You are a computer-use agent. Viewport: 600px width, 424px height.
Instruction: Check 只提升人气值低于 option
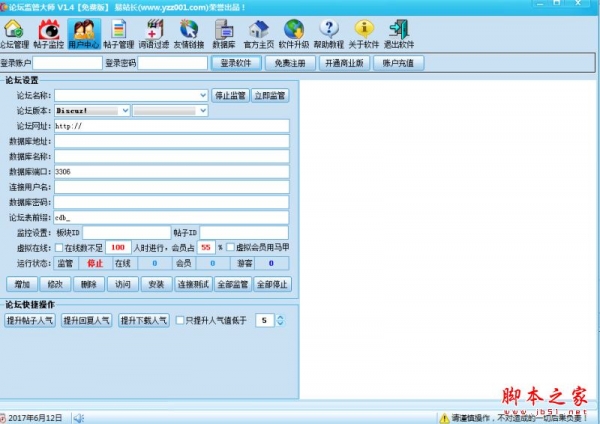coord(179,320)
